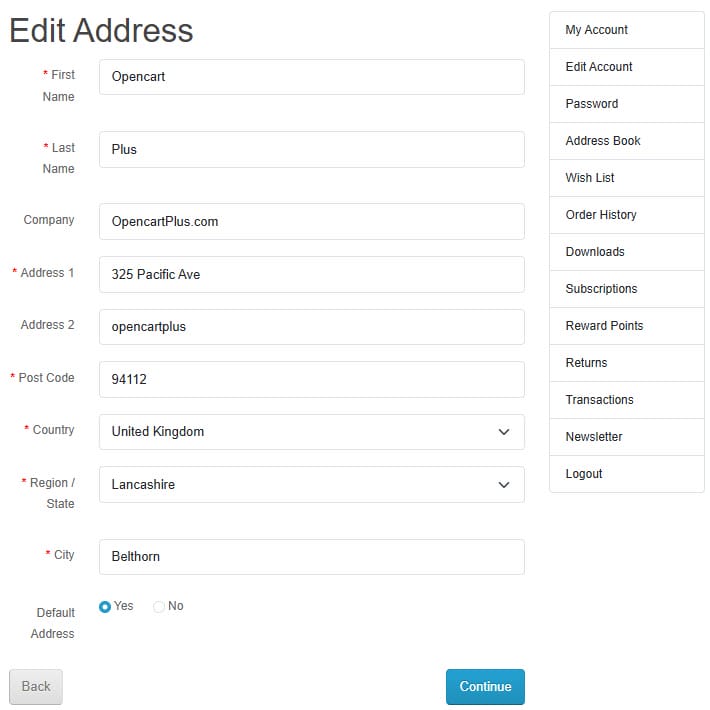Select the Yes default address radio
Image resolution: width=710 pixels, height=710 pixels.
point(105,606)
